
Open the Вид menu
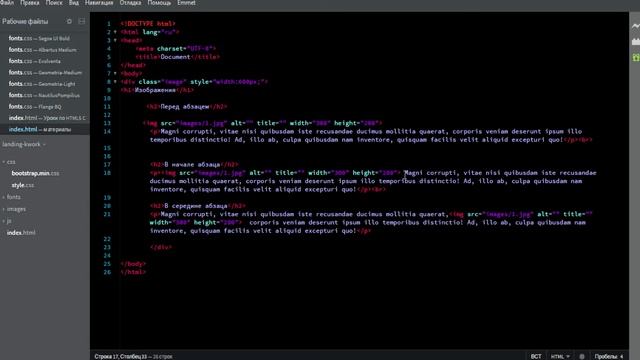click(74, 3)
